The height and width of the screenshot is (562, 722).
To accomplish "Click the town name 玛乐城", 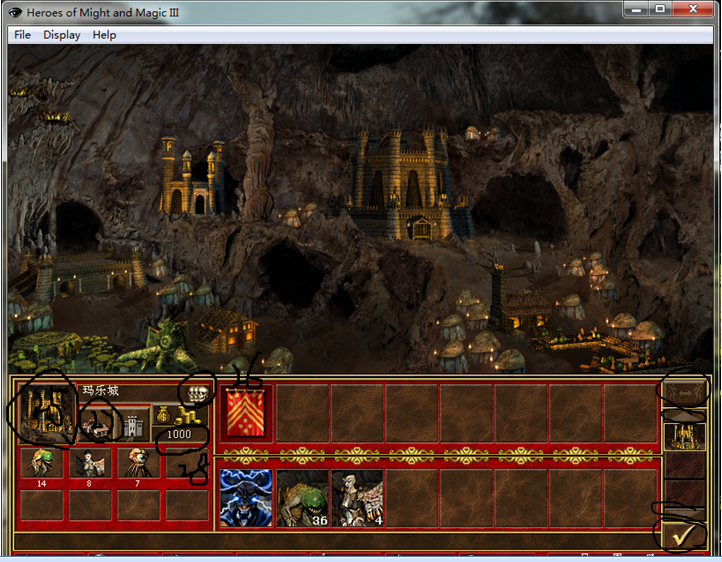I will pyautogui.click(x=100, y=391).
